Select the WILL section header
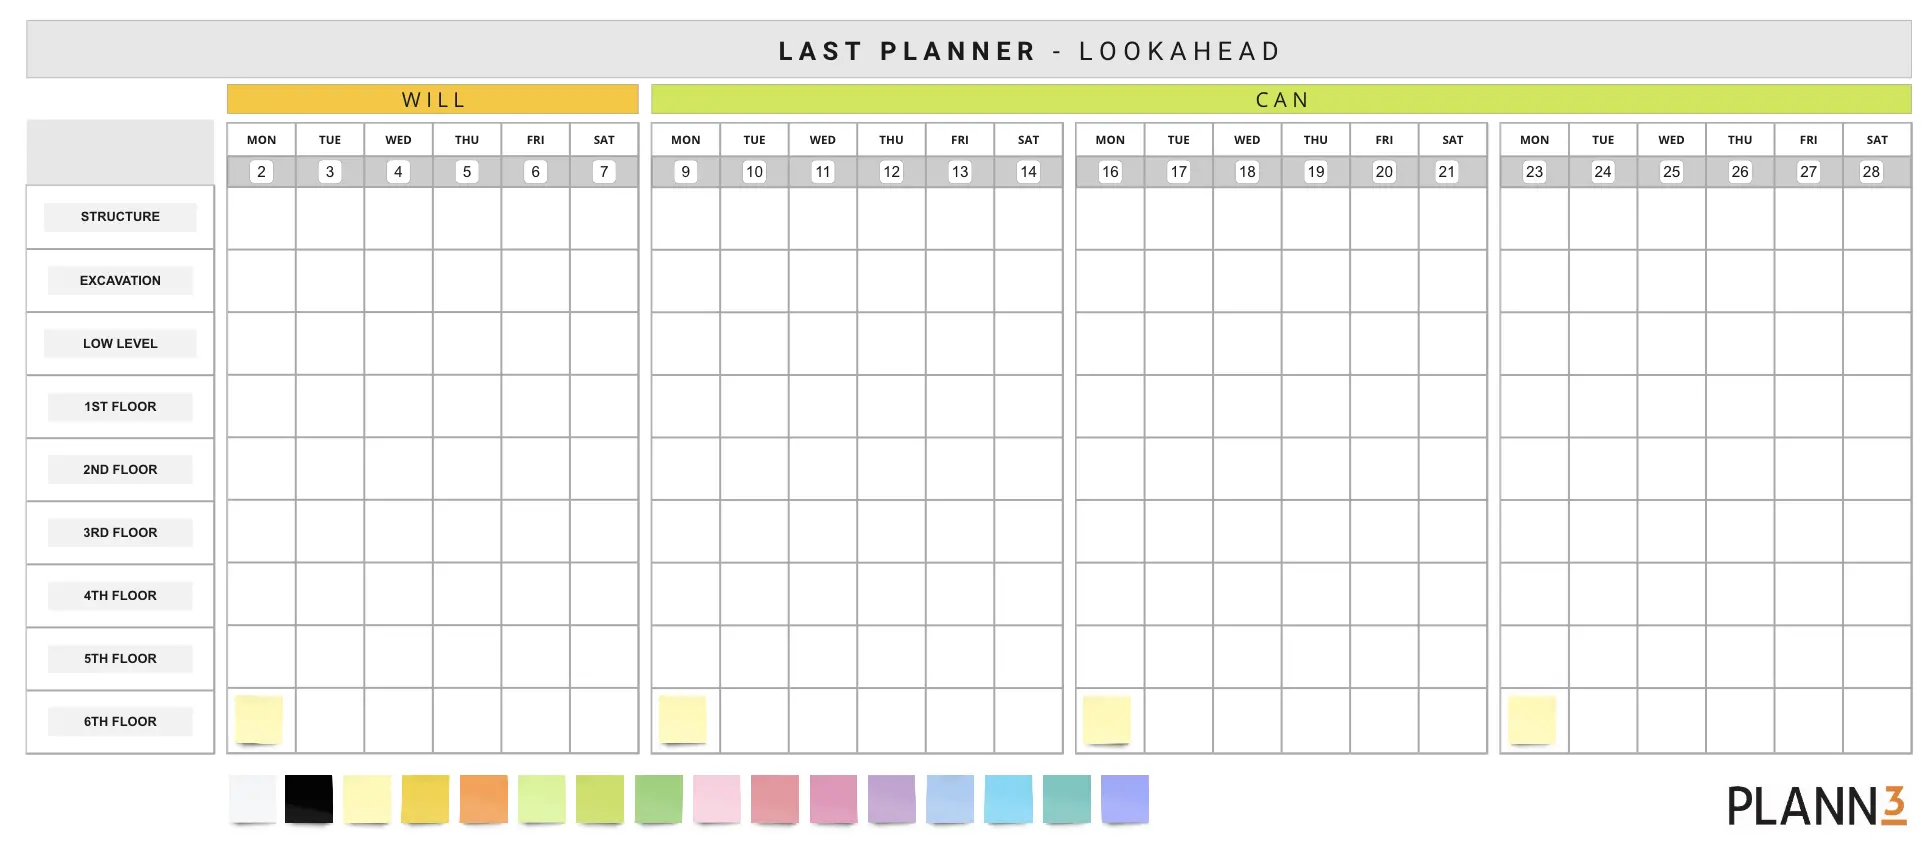 pyautogui.click(x=433, y=100)
